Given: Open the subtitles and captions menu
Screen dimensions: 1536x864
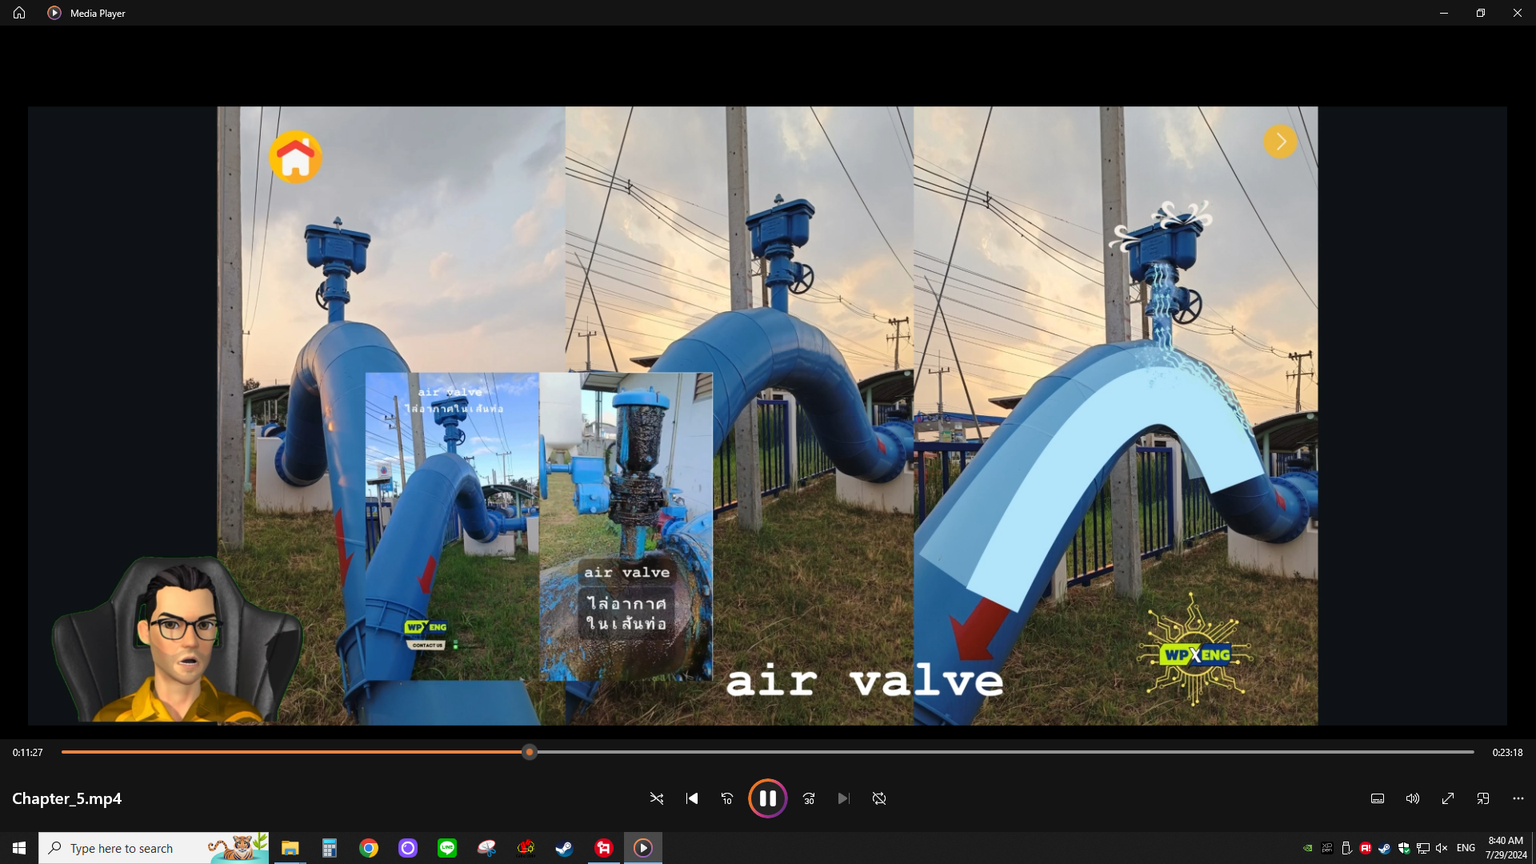Looking at the screenshot, I should click(1377, 798).
